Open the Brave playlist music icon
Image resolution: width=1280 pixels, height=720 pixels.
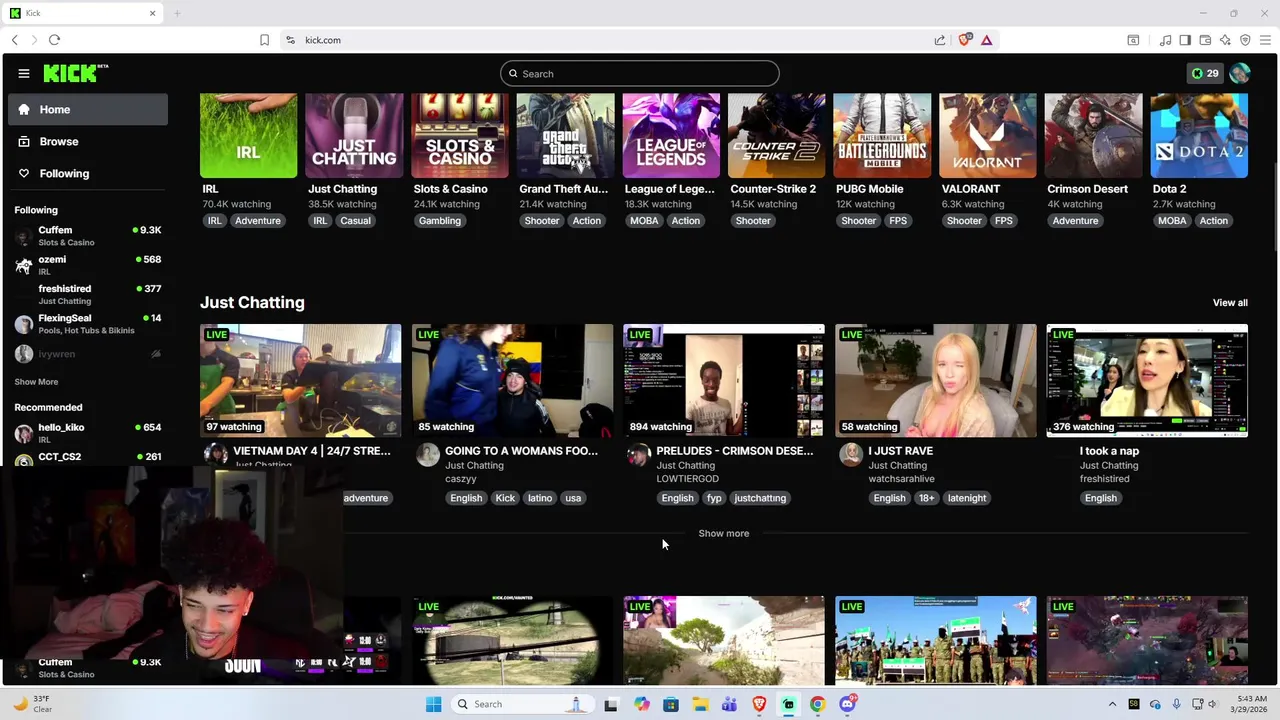coord(1165,40)
